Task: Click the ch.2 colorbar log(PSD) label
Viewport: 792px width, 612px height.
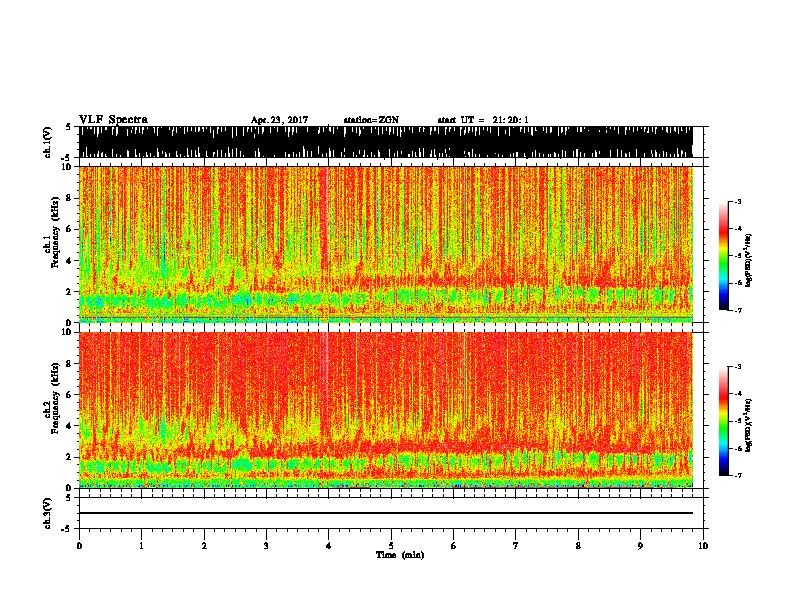Action: (748, 425)
